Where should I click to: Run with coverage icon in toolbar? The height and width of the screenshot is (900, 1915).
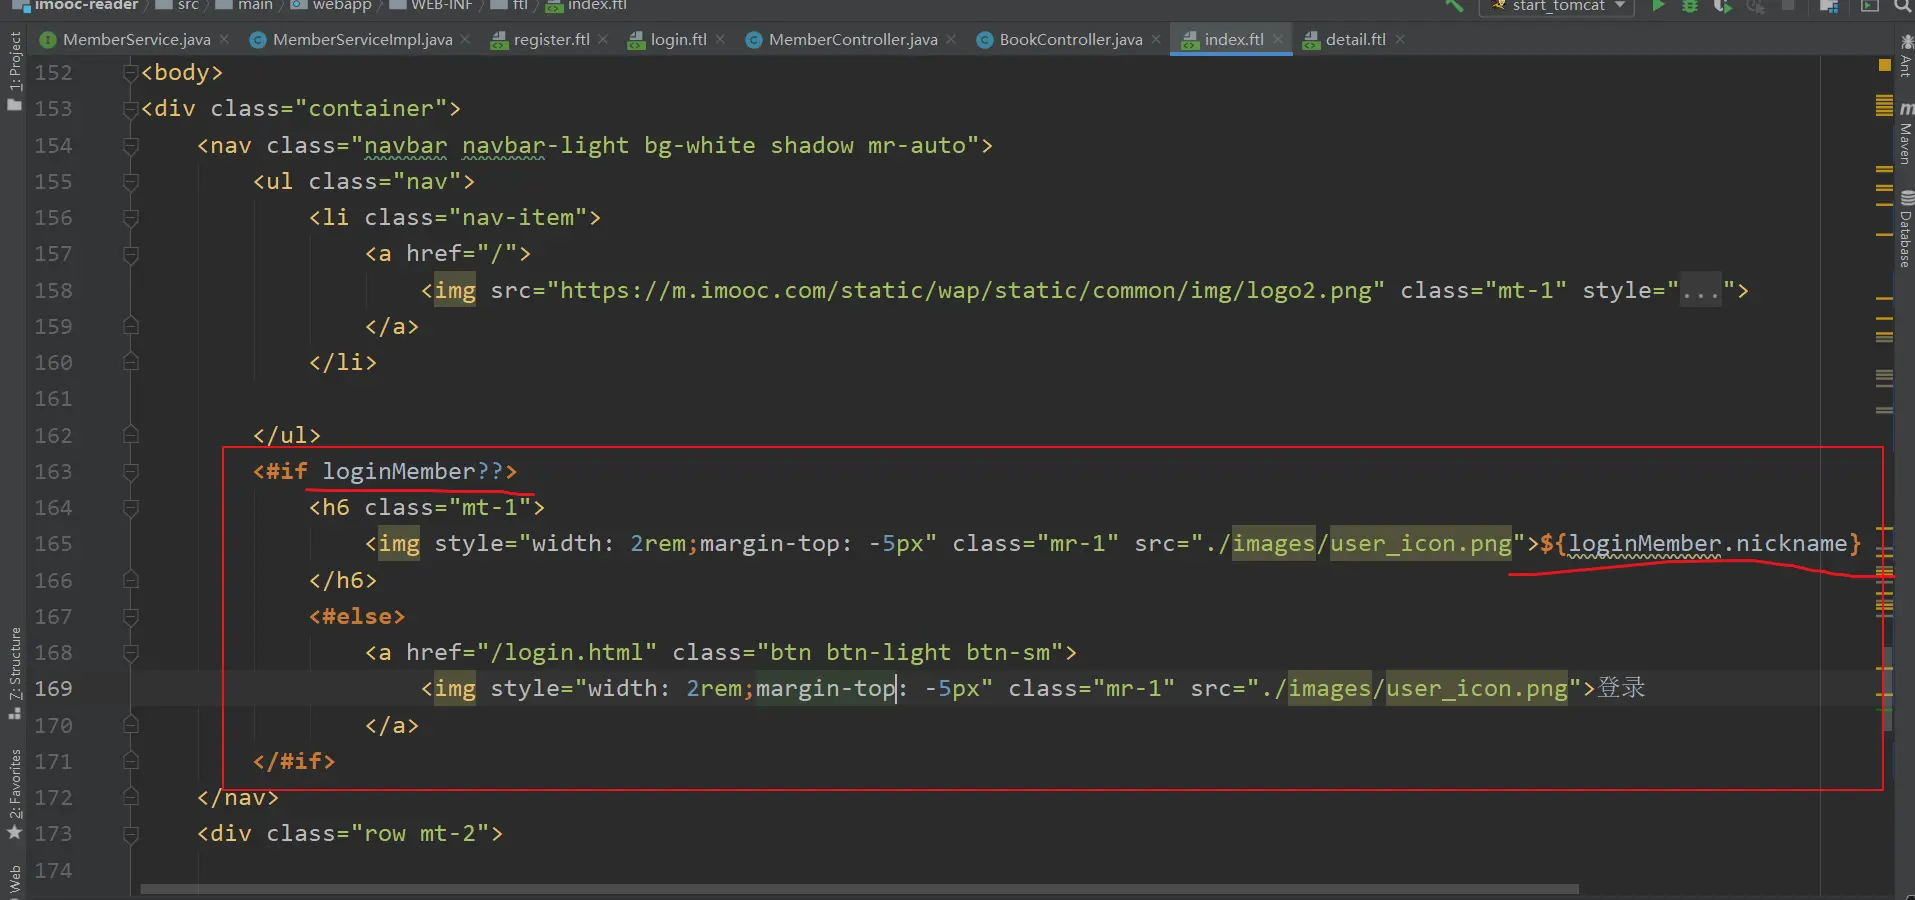(1722, 6)
